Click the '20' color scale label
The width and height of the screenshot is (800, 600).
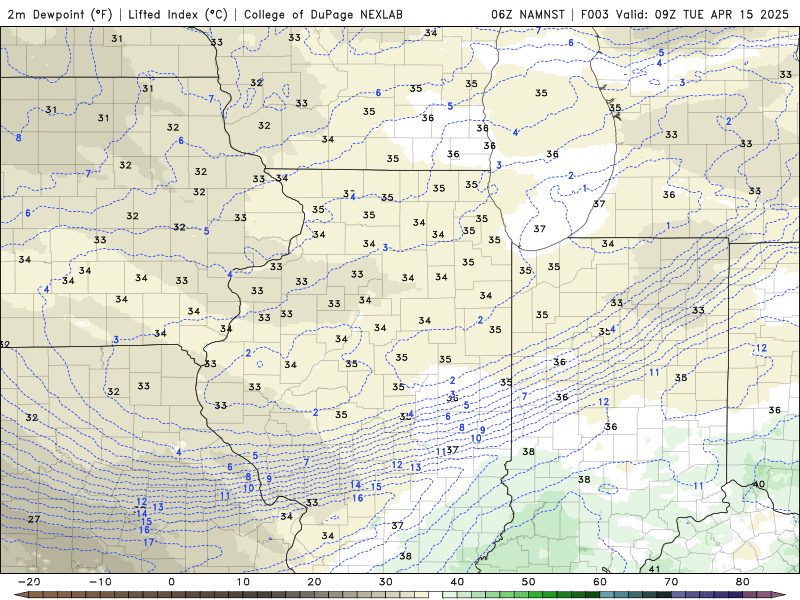pos(314,582)
